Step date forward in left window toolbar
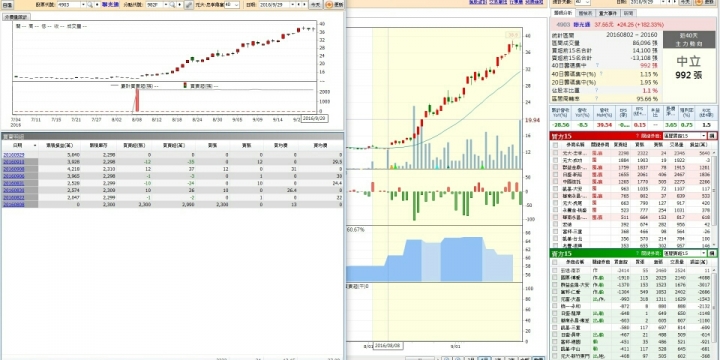Viewport: 720px width, 360px height. pos(304,5)
